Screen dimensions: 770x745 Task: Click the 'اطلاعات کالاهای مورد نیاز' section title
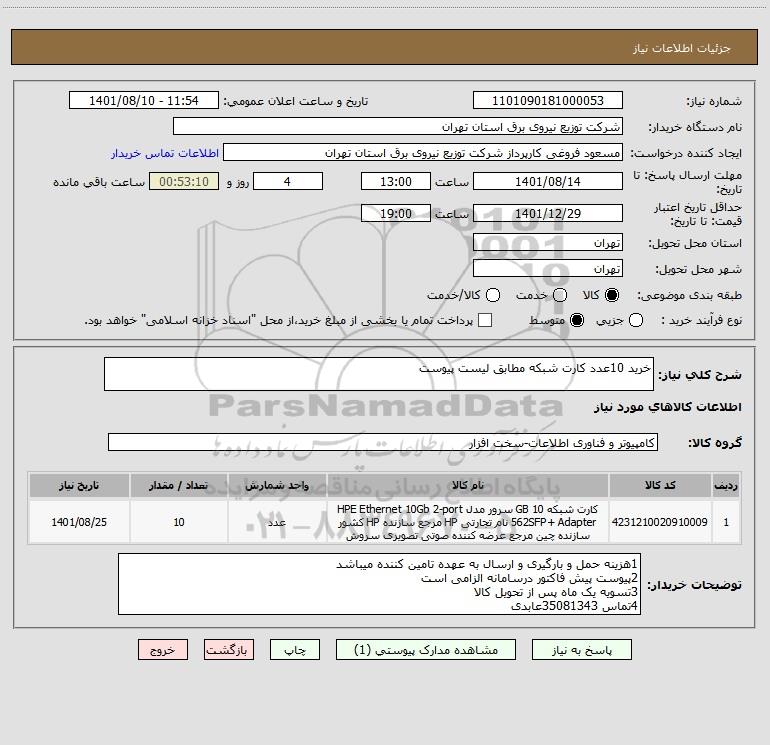(668, 407)
